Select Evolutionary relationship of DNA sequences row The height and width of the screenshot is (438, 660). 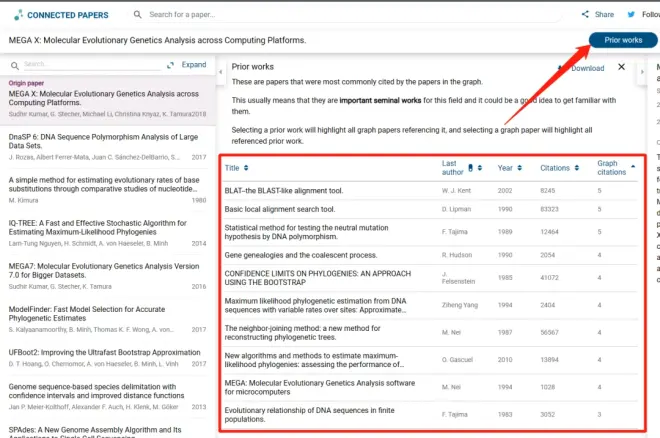(x=430, y=415)
